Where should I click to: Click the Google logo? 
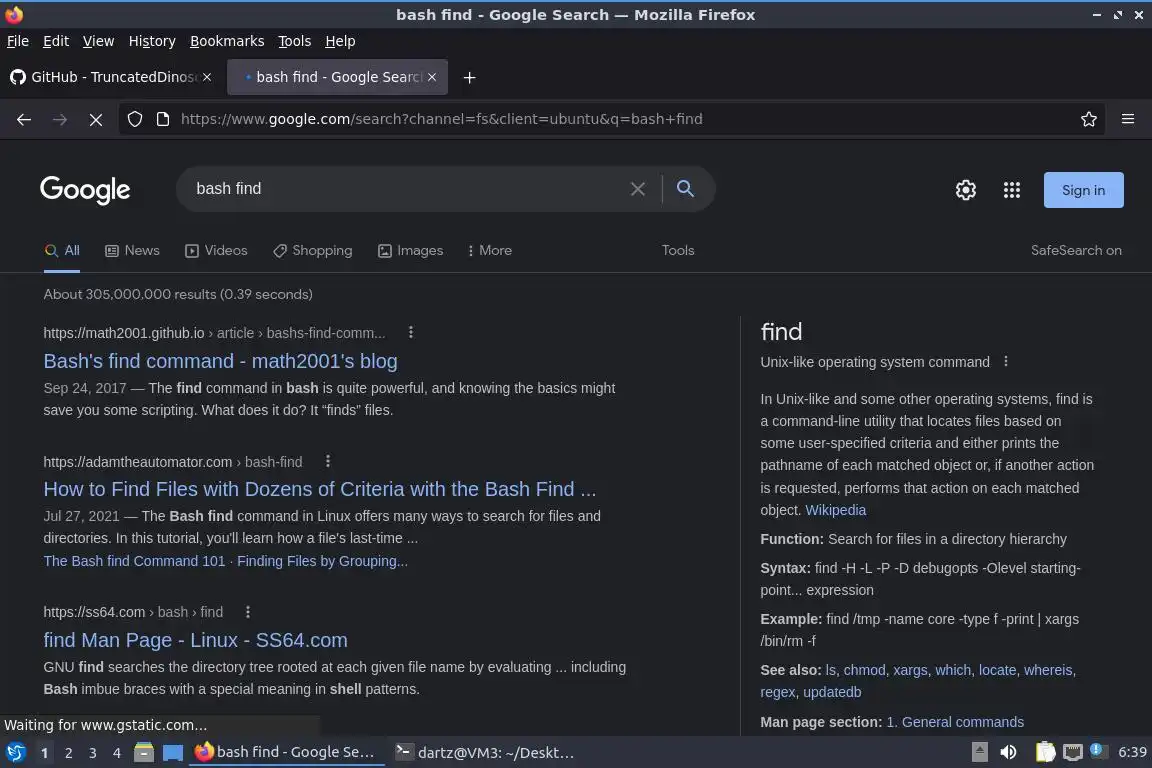(84, 190)
